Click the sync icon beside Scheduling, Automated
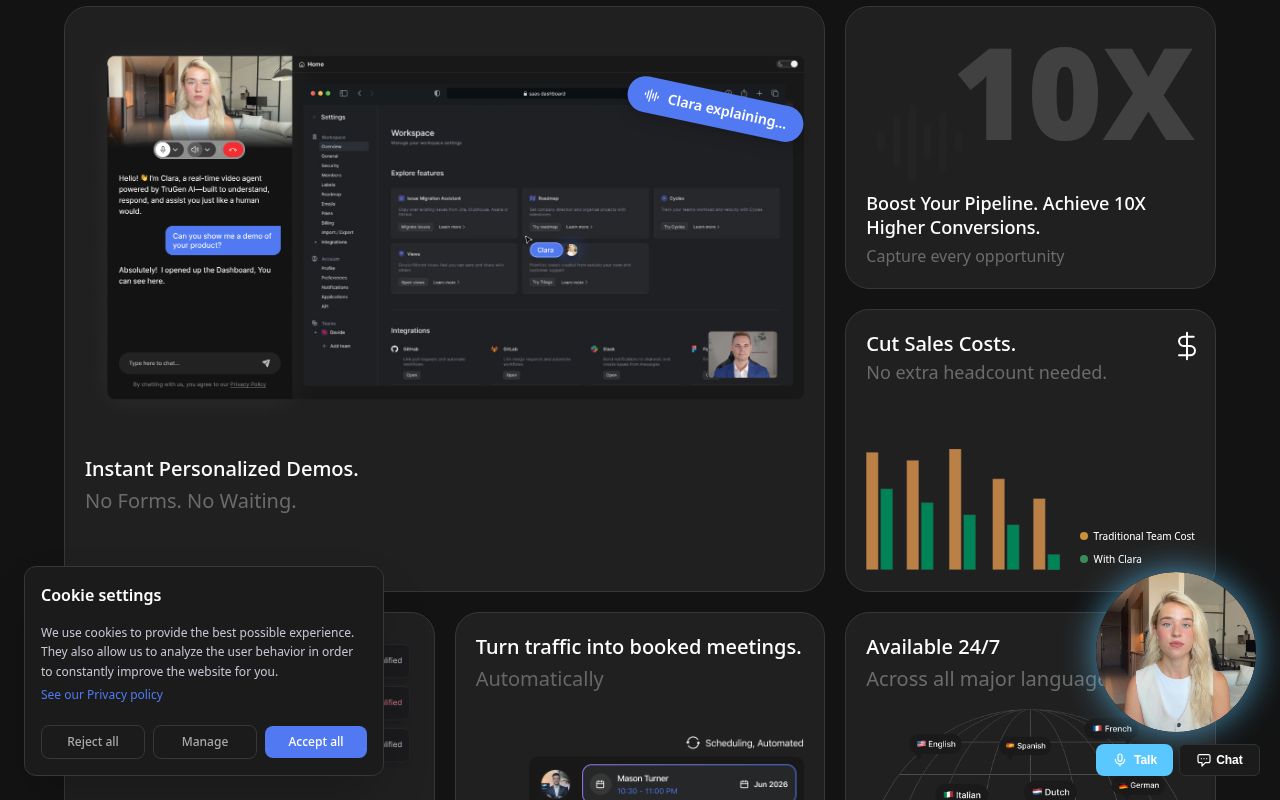 point(692,743)
